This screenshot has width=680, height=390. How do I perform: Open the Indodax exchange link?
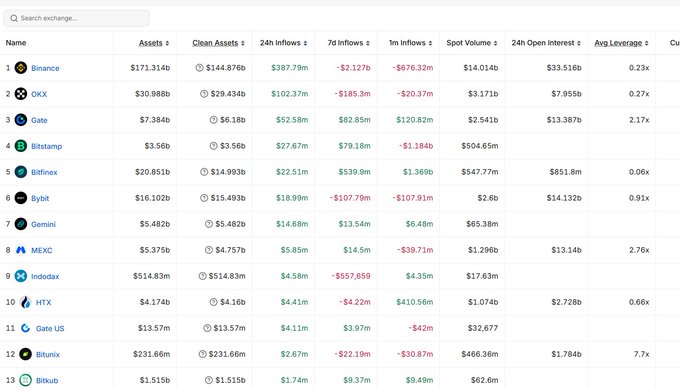[45, 276]
